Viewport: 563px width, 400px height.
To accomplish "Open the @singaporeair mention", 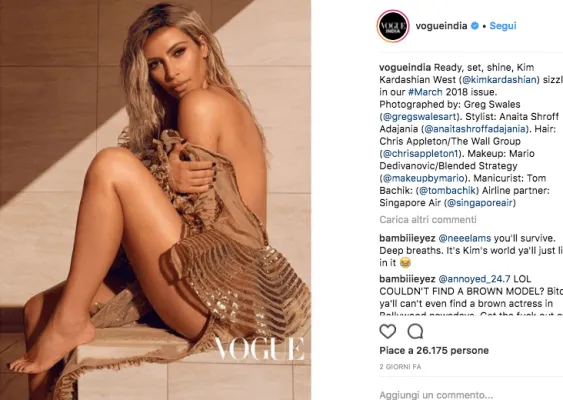I will 480,203.
